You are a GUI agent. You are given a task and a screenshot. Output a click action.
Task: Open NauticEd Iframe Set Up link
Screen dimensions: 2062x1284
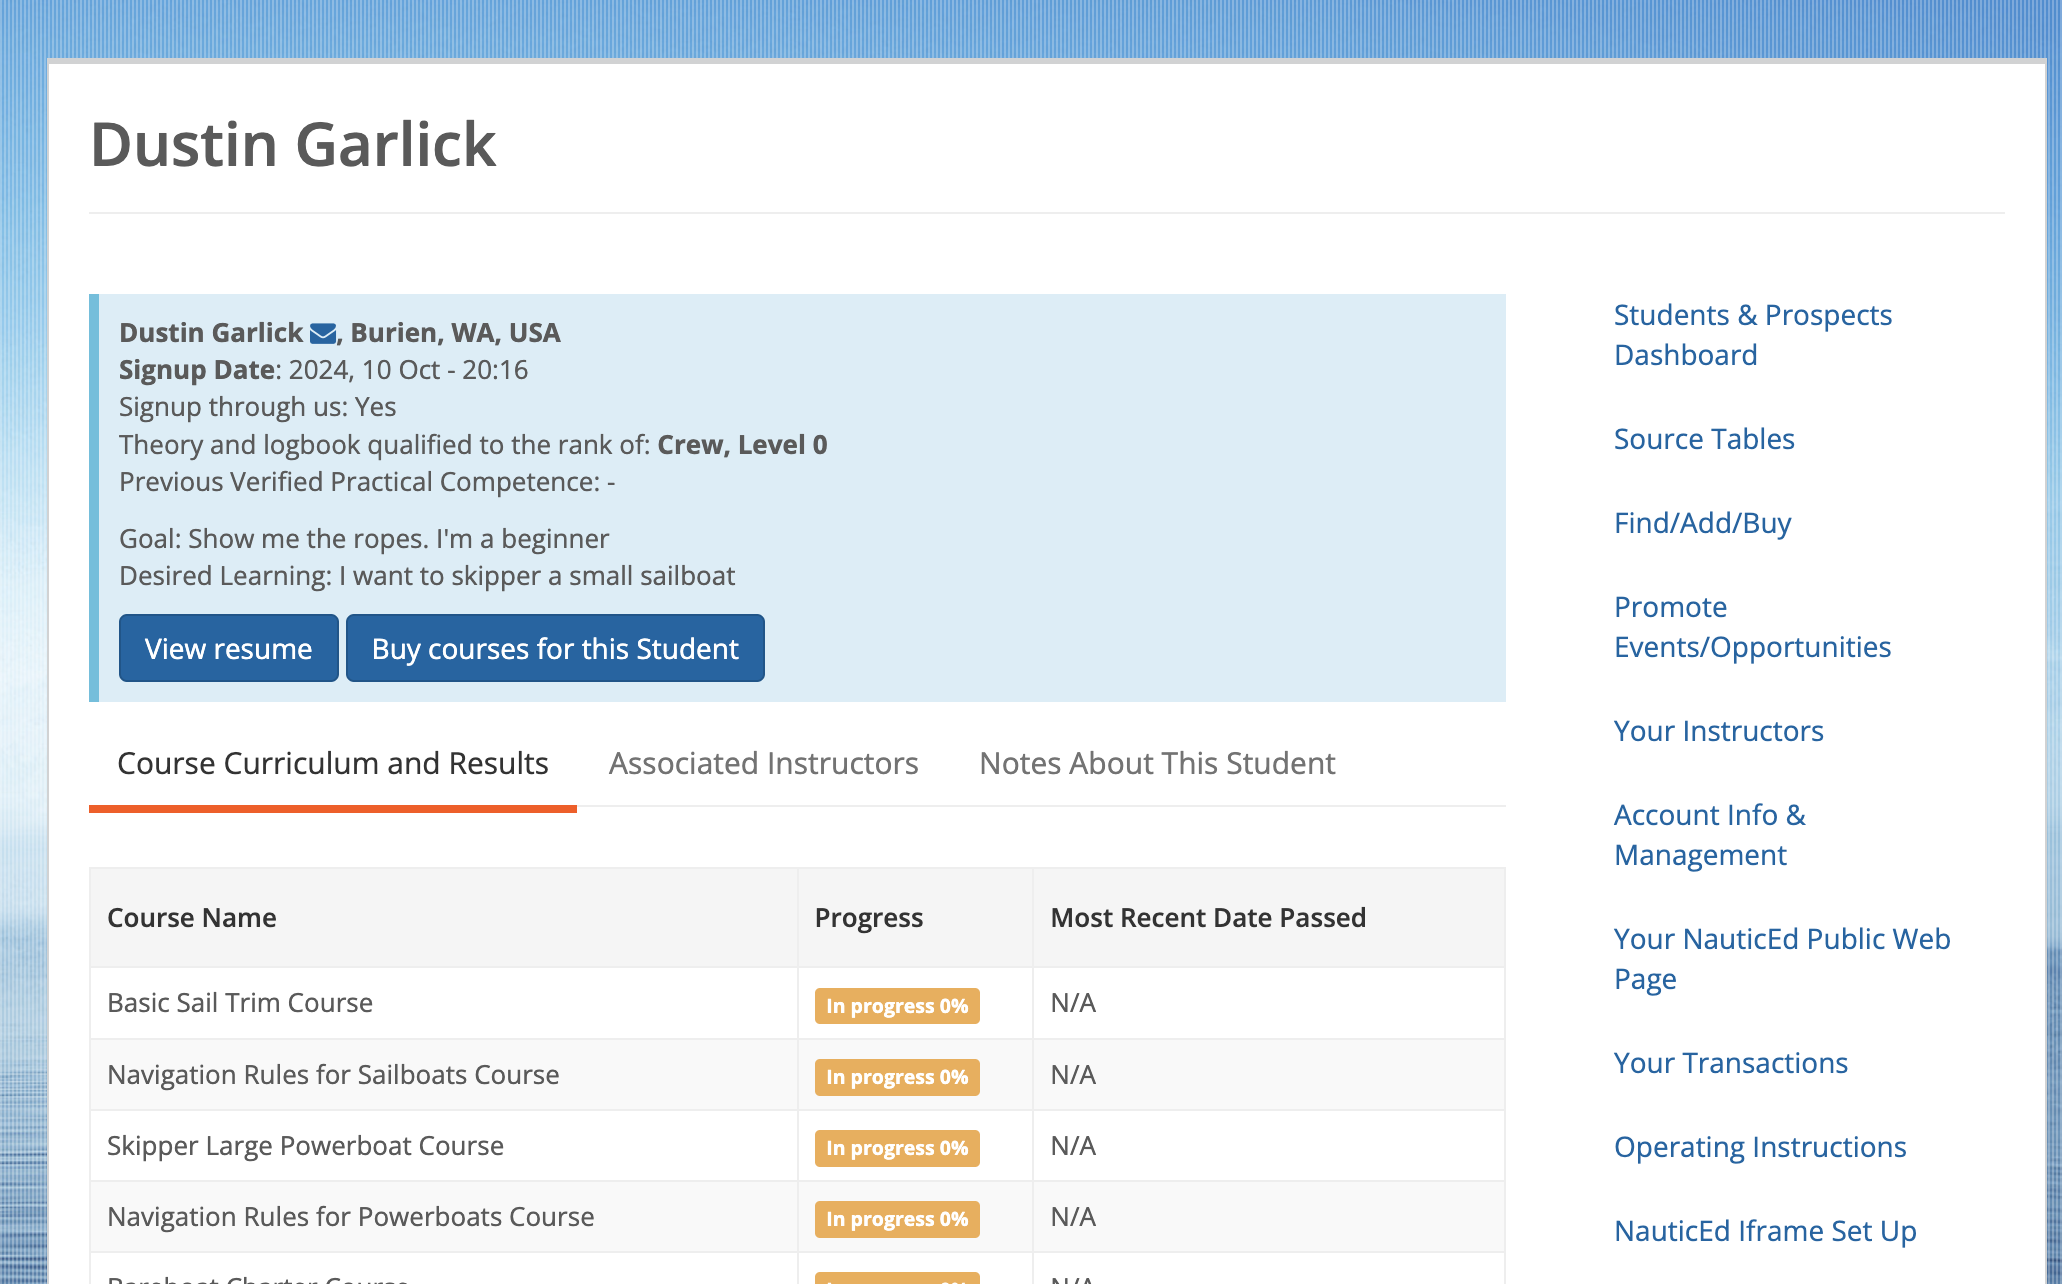coord(1764,1231)
